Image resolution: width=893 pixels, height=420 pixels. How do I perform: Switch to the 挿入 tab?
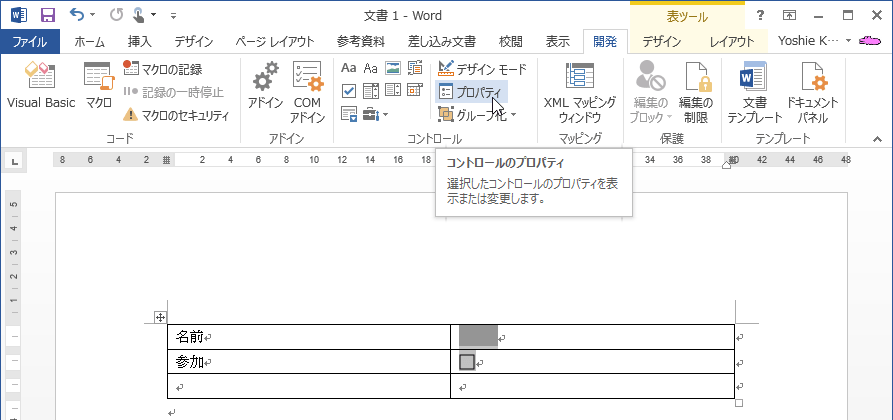tap(140, 41)
